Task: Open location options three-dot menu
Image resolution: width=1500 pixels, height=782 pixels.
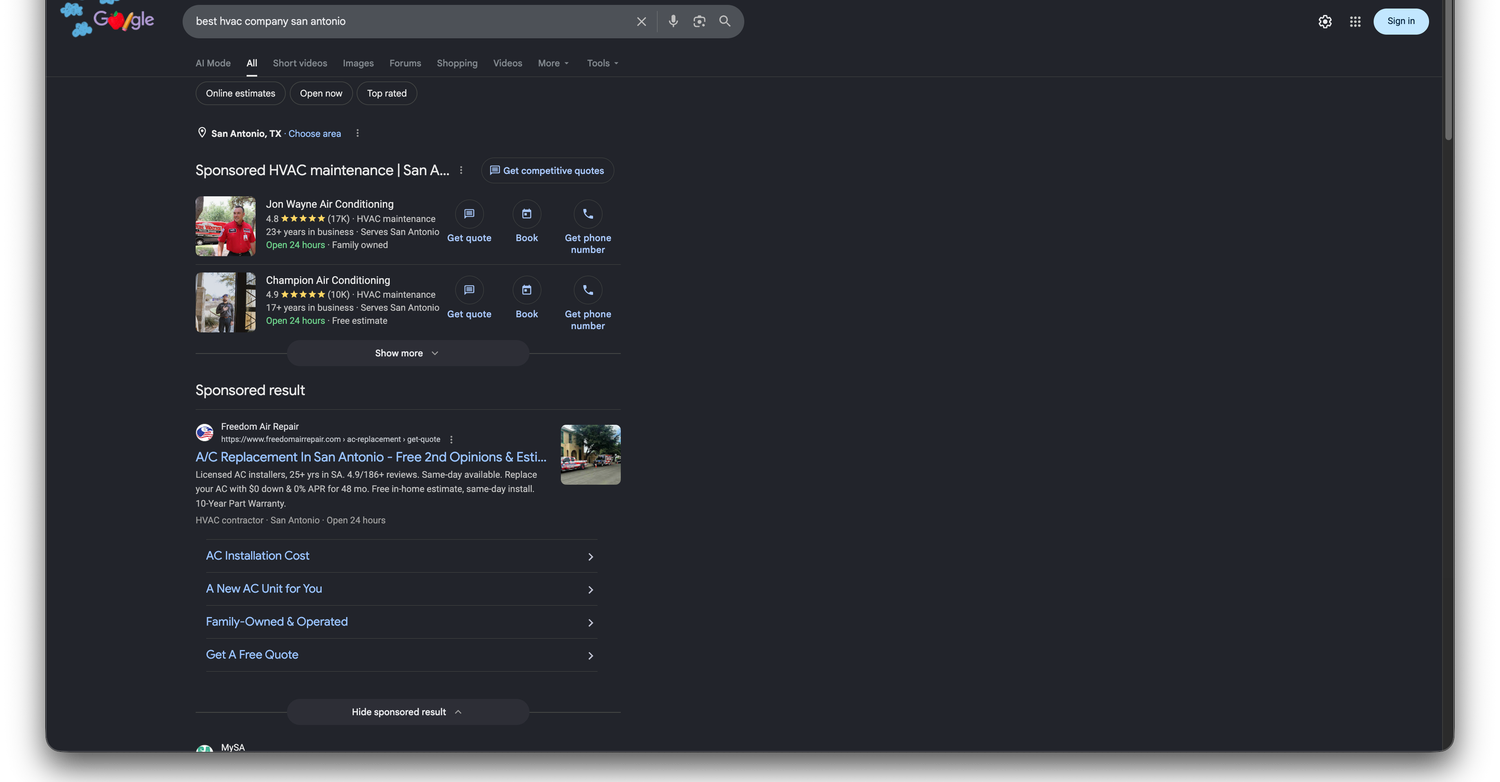Action: [357, 134]
